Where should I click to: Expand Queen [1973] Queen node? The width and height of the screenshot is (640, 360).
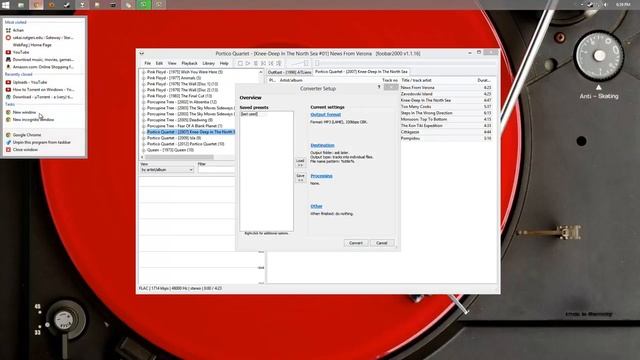[x=144, y=150]
